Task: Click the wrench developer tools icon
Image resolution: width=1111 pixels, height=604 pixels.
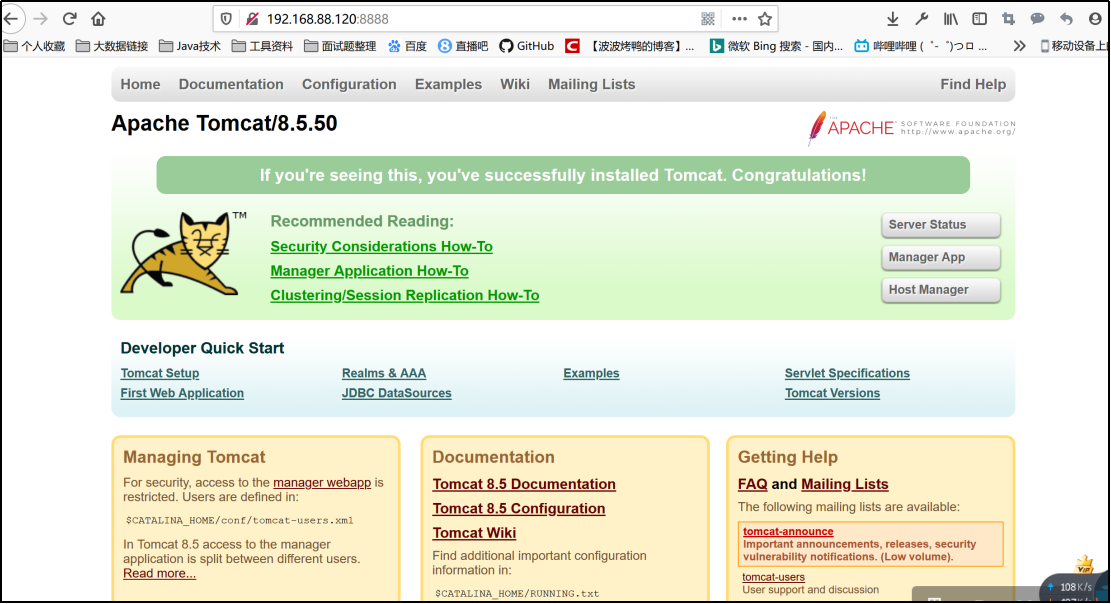Action: [921, 19]
